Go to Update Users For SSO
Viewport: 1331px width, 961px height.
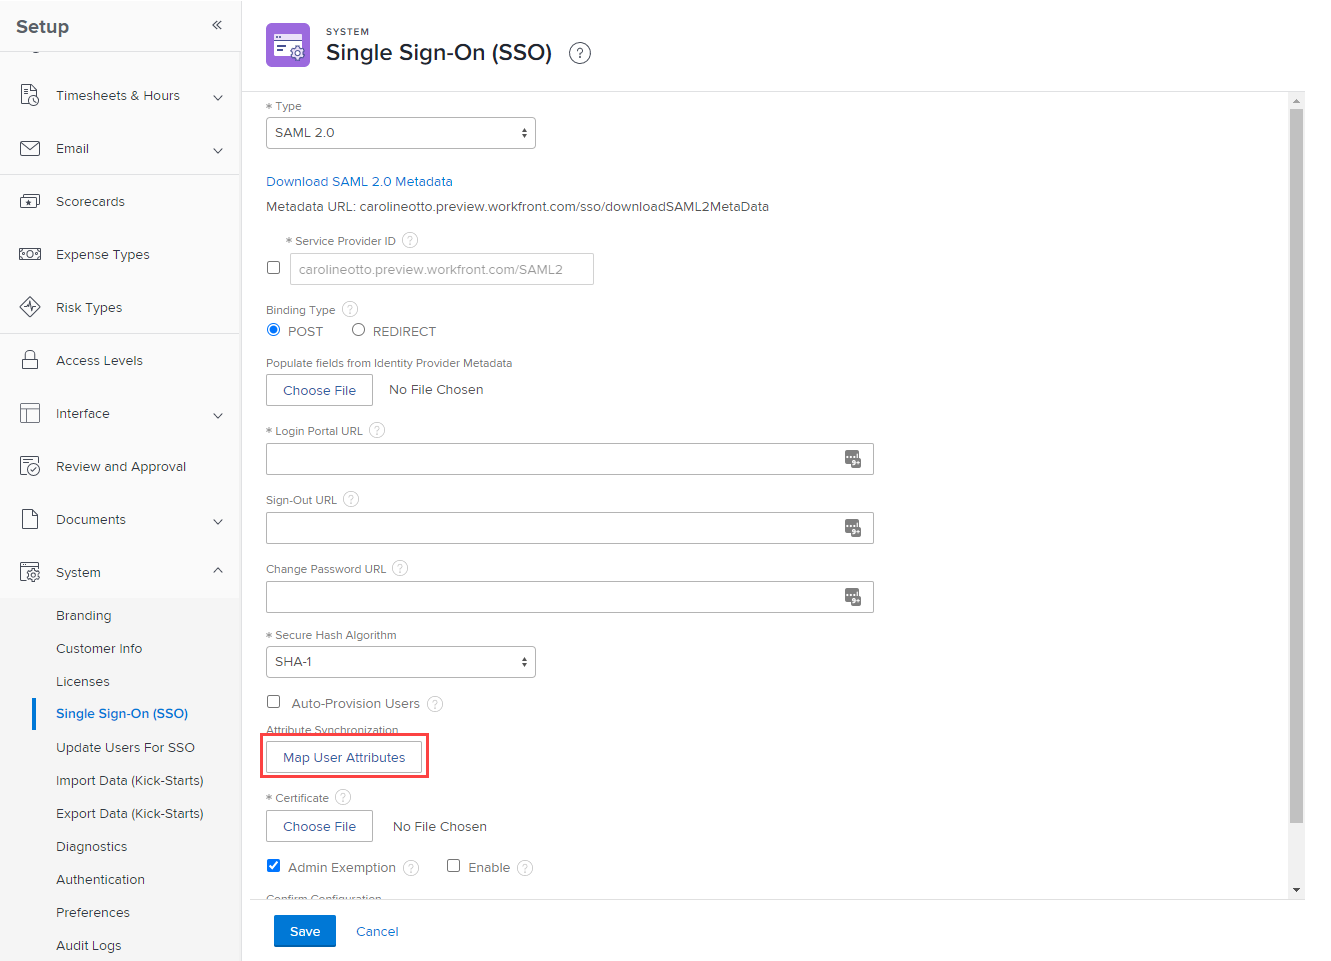coord(125,748)
